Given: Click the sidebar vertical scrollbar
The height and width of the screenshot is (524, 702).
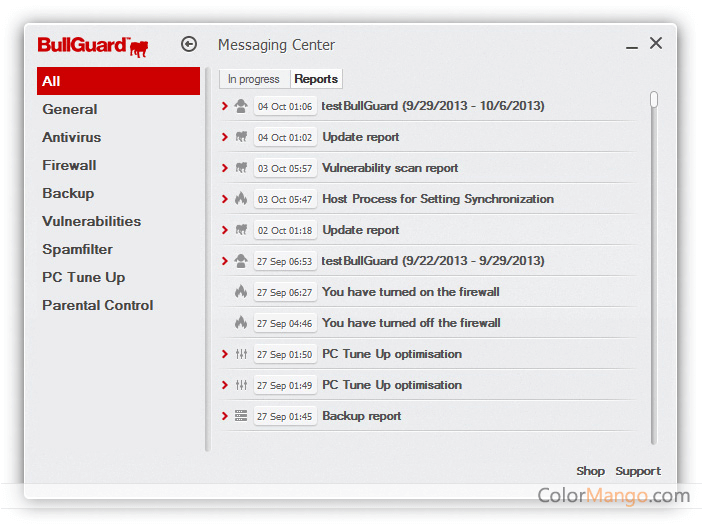Looking at the screenshot, I should [207, 259].
